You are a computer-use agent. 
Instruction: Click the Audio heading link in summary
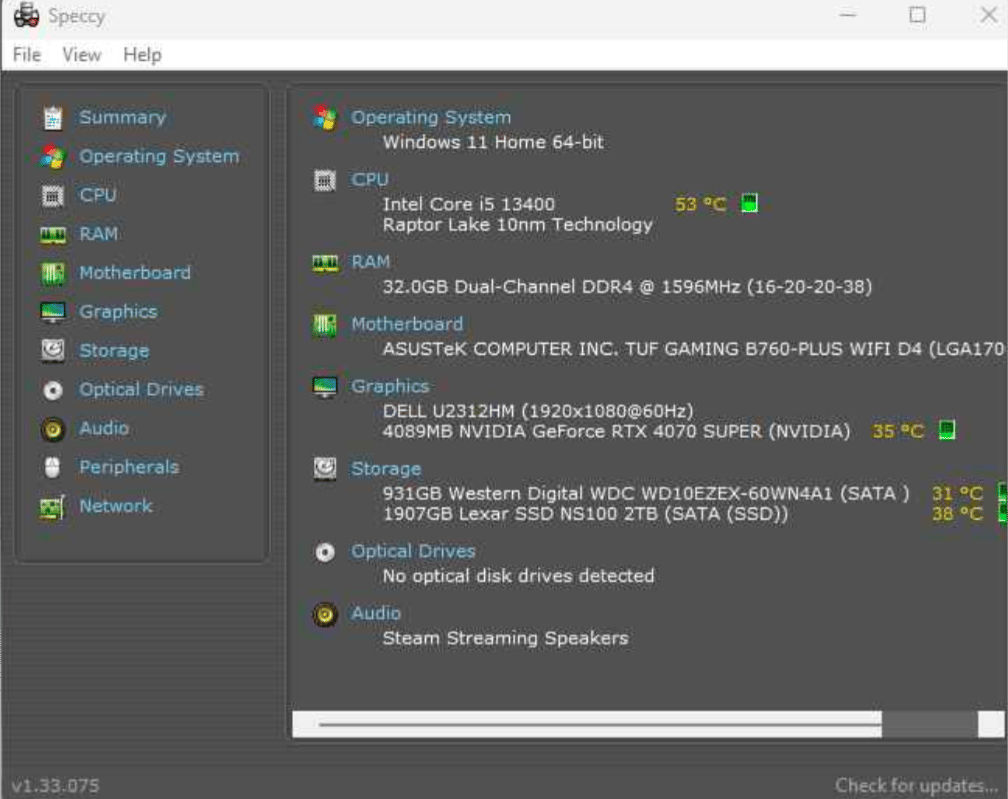(x=375, y=613)
